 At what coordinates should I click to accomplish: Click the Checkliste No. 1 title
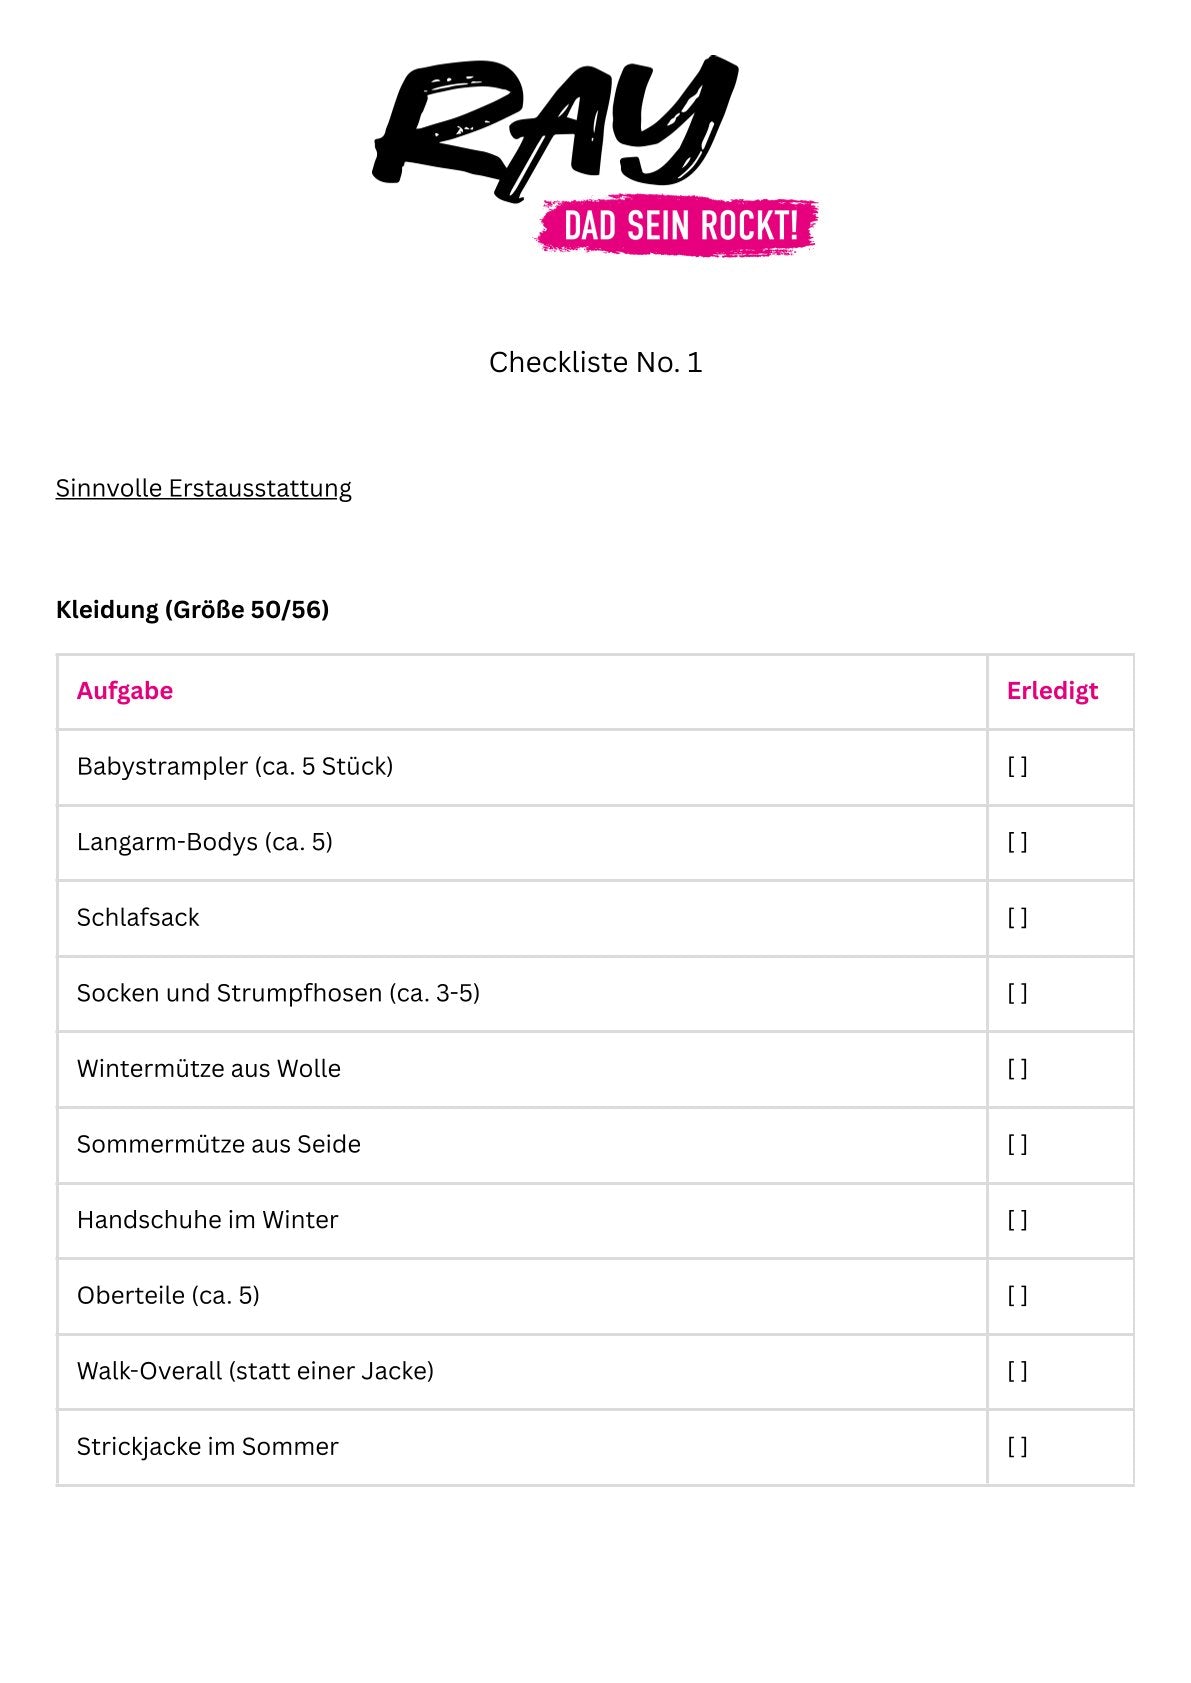[x=596, y=362]
